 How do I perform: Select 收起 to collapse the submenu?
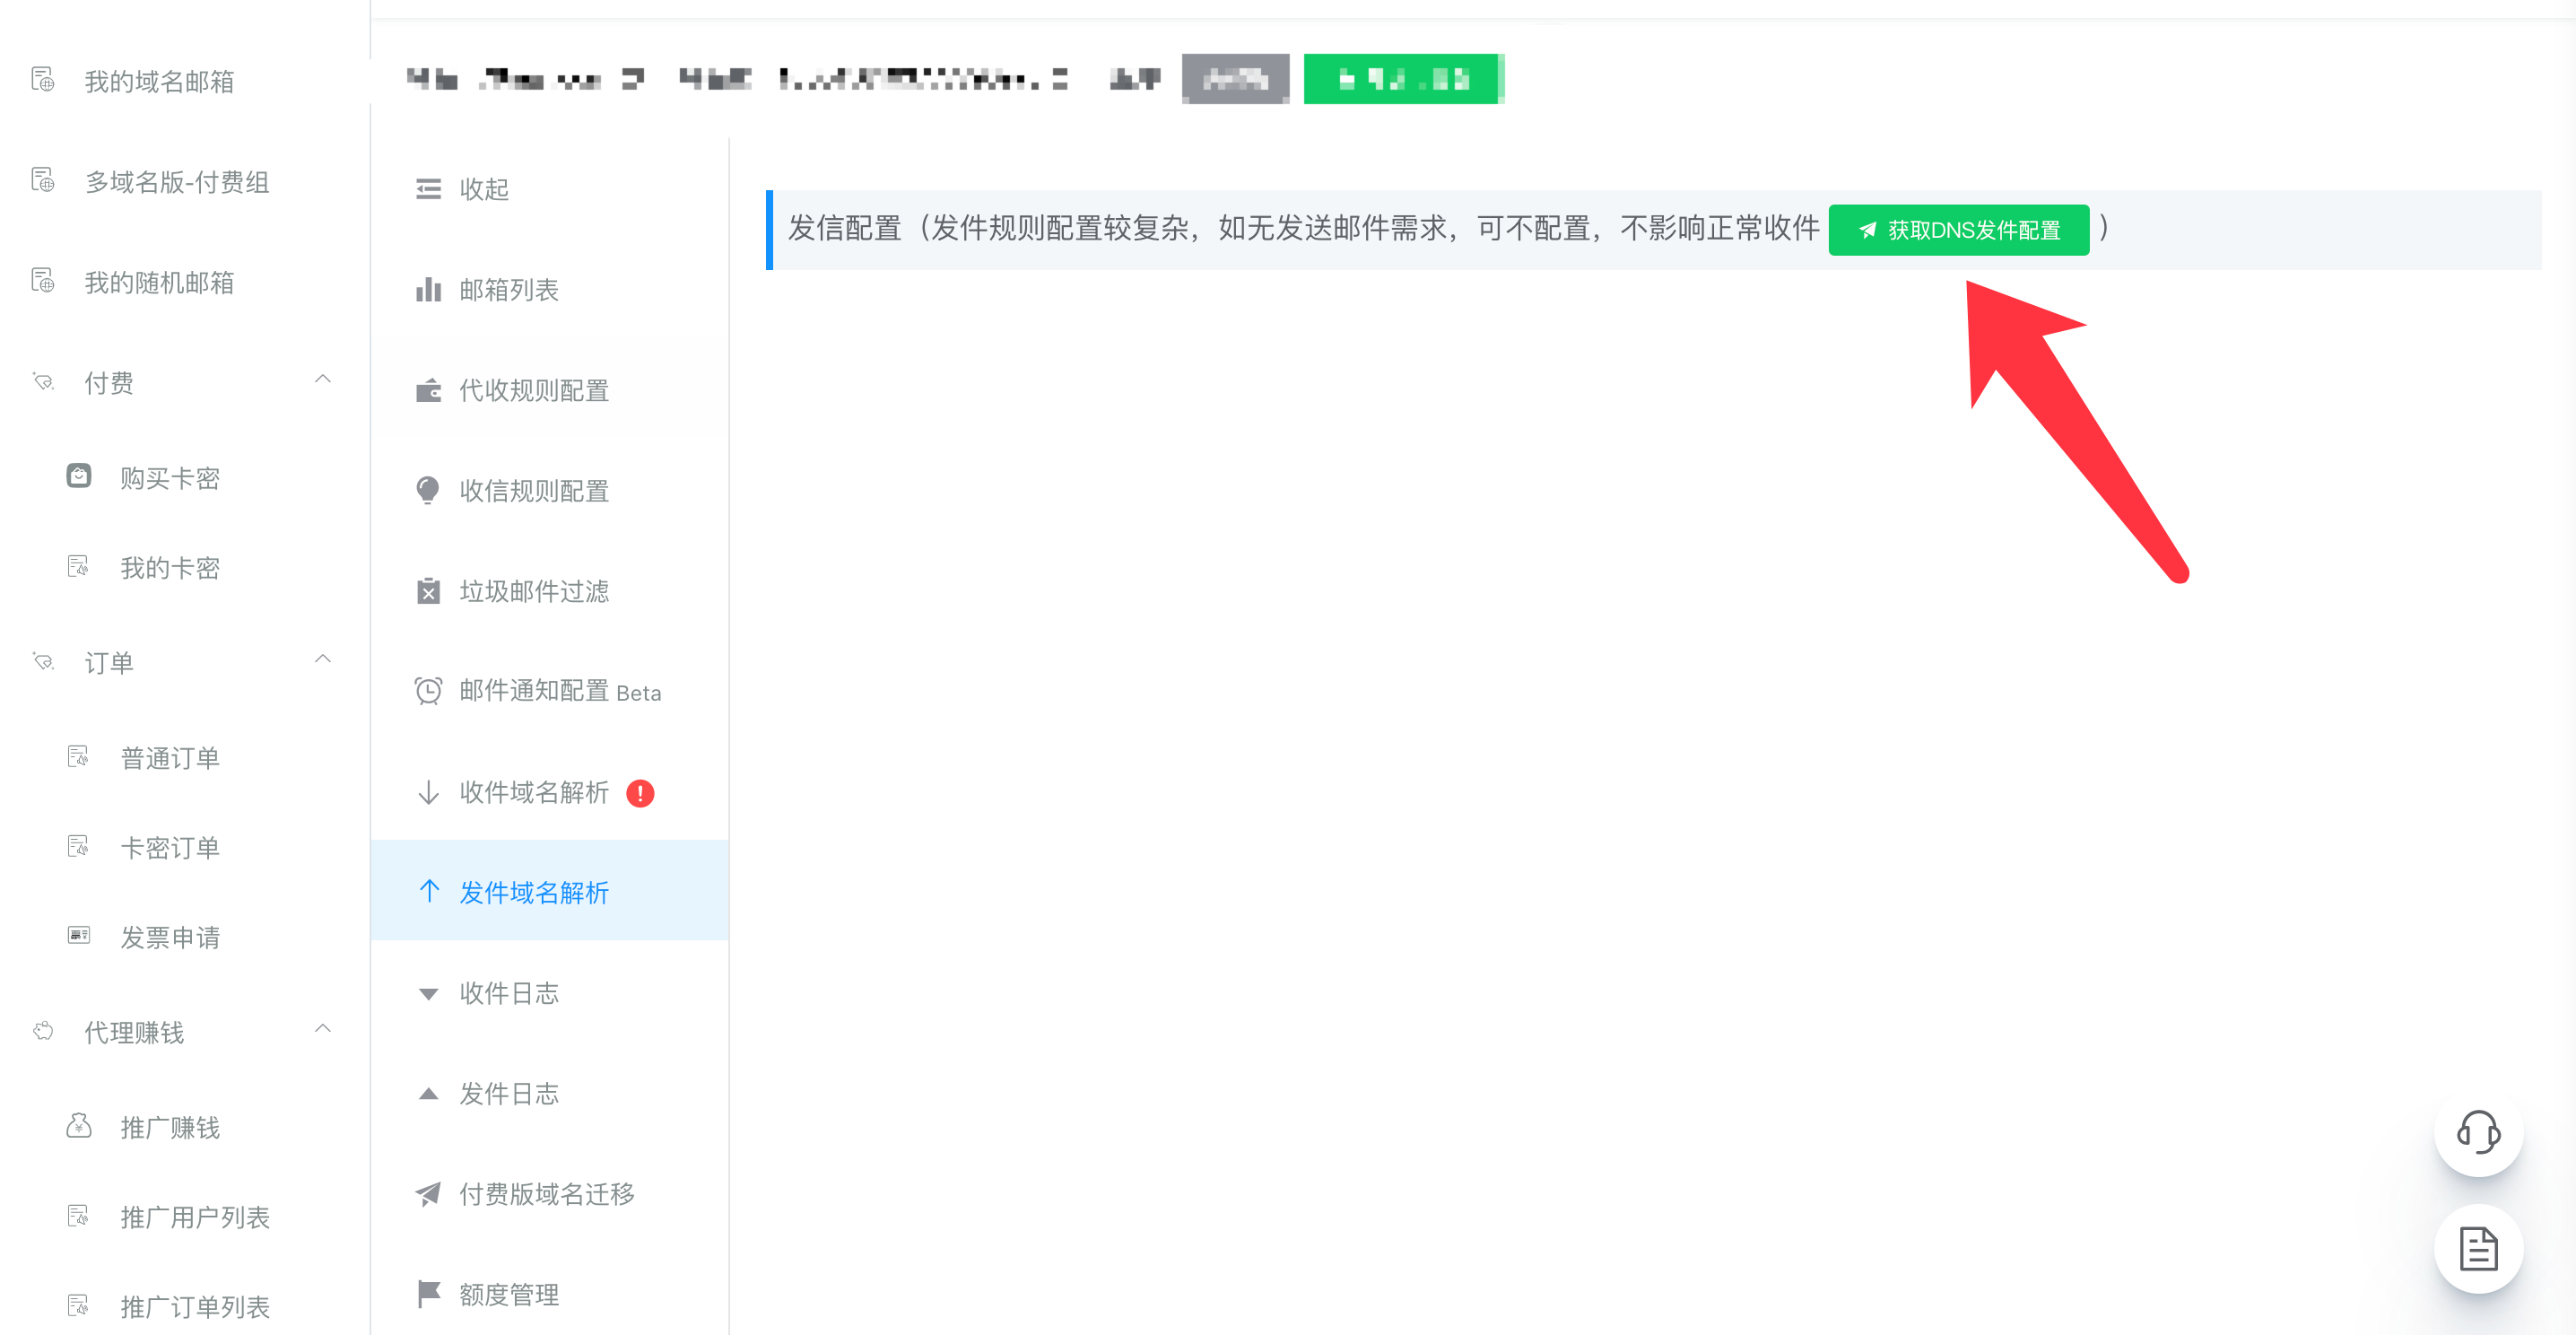[550, 189]
